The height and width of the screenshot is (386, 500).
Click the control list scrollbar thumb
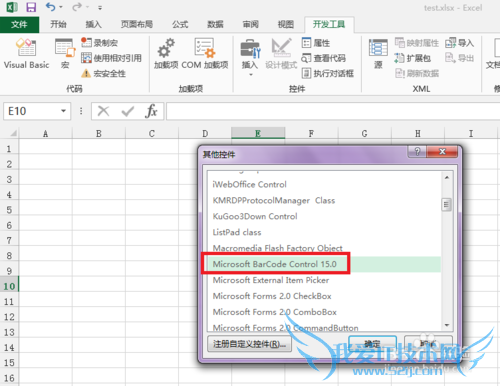[x=447, y=204]
